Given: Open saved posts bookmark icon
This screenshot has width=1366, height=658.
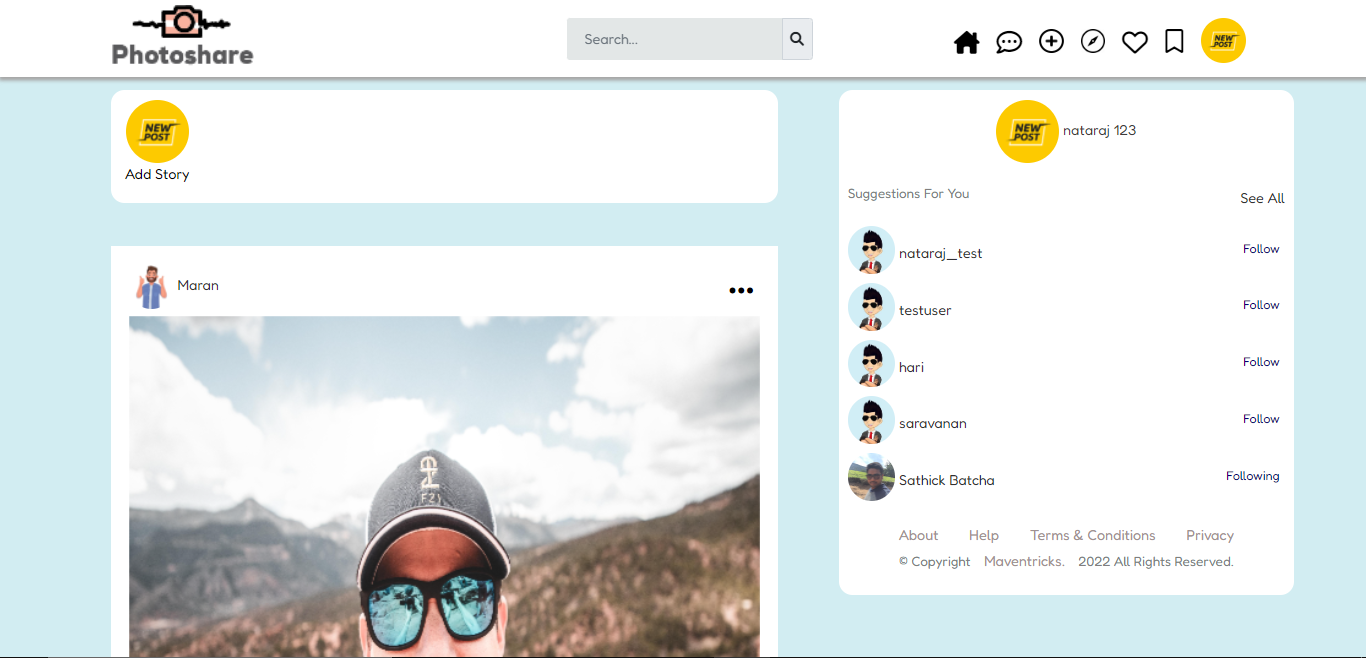Looking at the screenshot, I should pos(1174,41).
